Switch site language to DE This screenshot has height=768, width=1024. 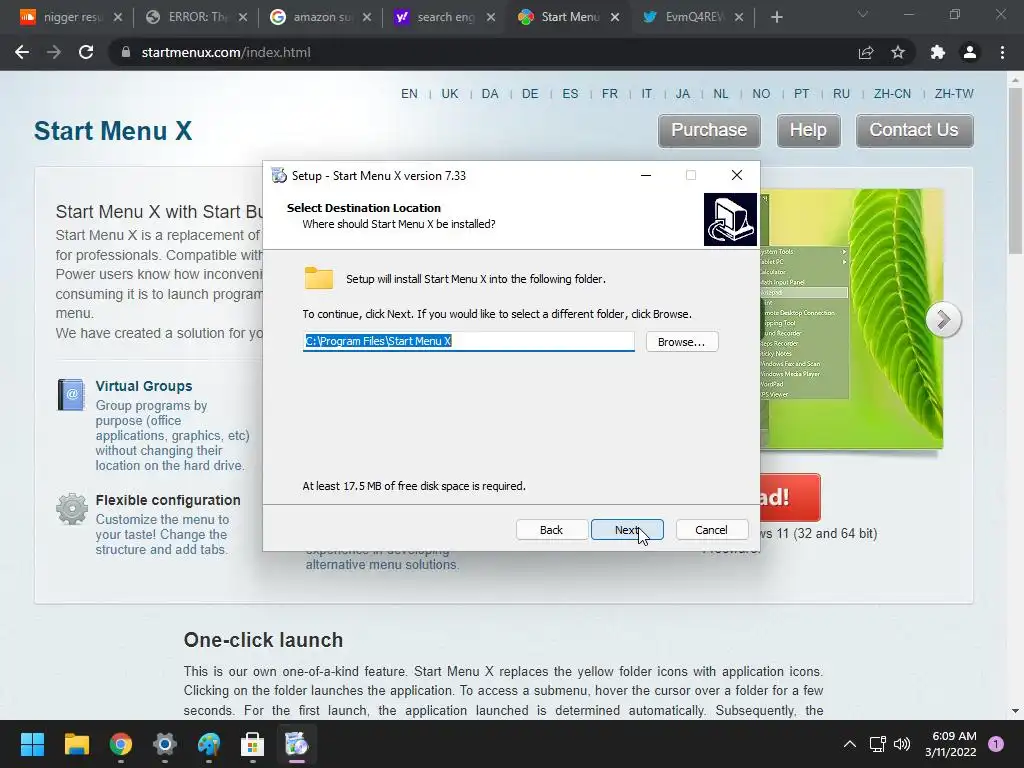pos(530,93)
